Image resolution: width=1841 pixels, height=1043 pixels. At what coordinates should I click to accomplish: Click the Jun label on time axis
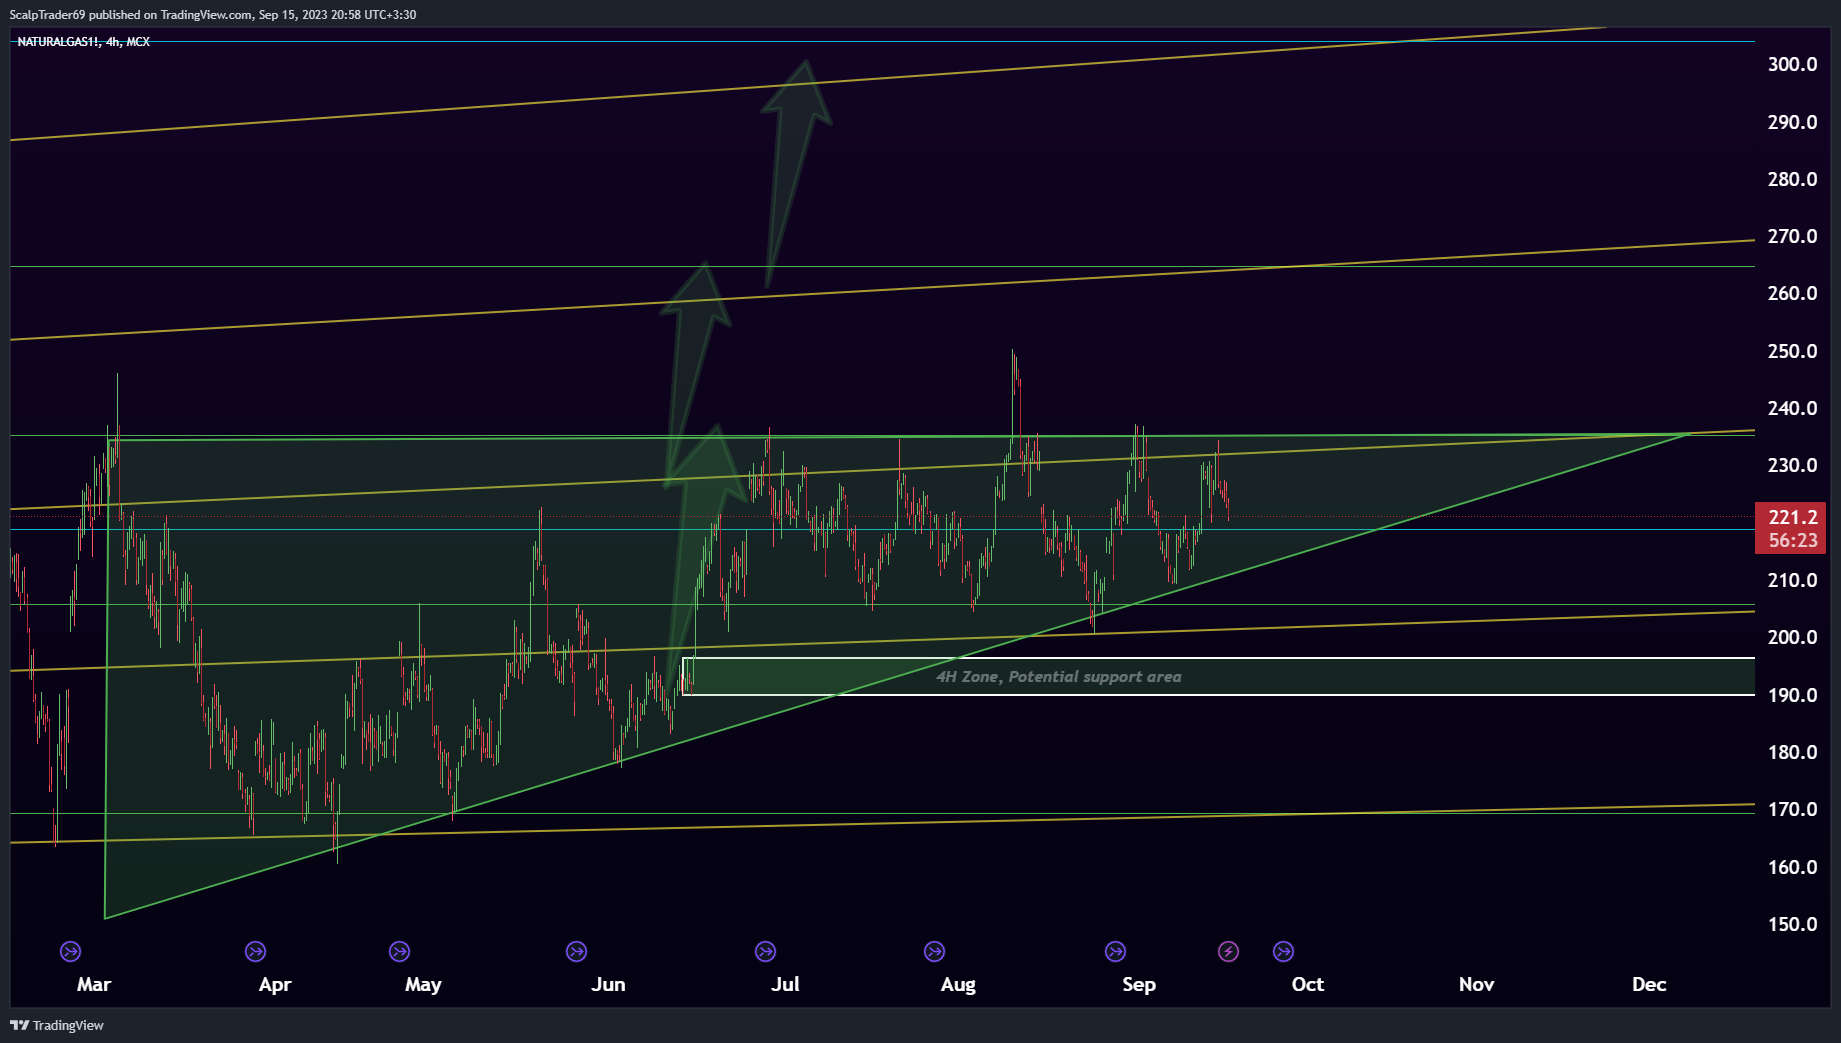(608, 984)
